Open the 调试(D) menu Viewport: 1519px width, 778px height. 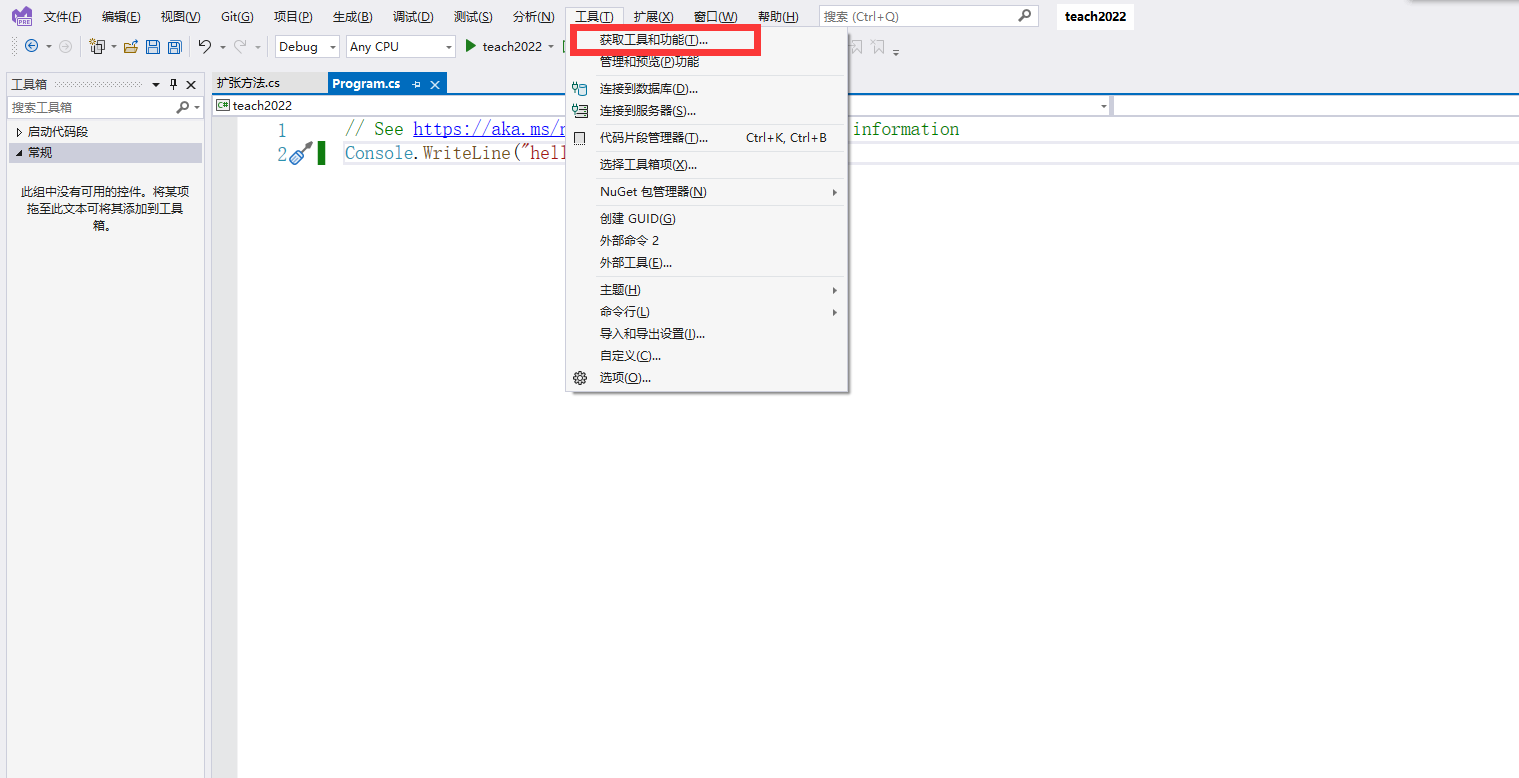[x=413, y=17]
